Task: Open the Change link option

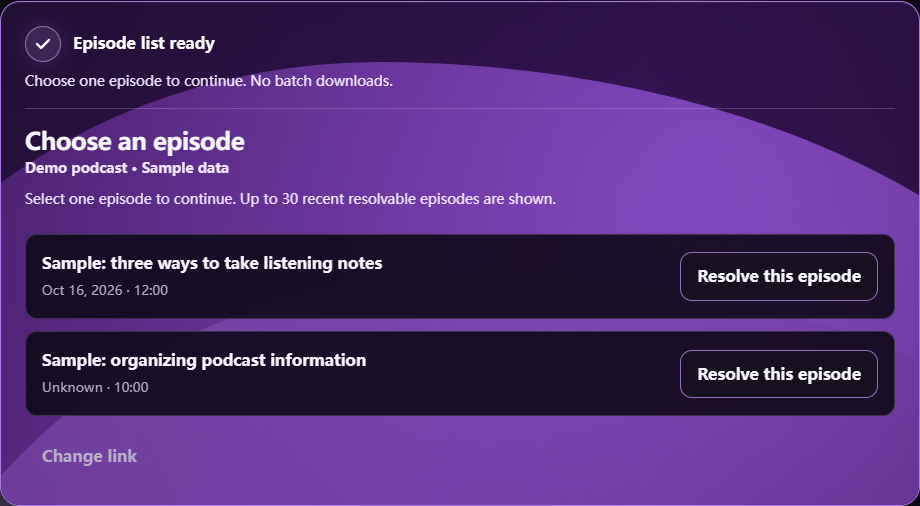Action: [x=89, y=456]
